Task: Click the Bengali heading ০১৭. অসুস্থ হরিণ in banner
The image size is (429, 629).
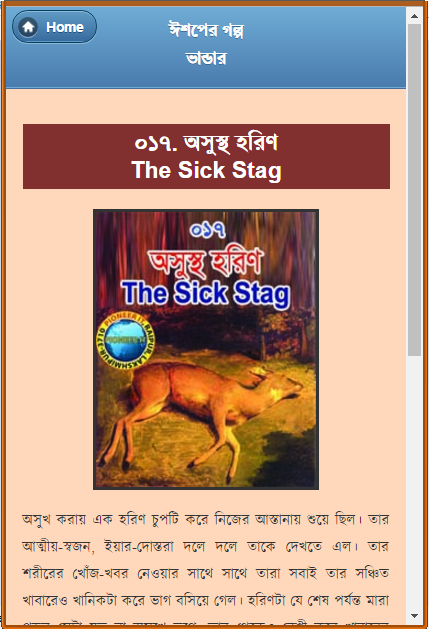Action: [206, 143]
